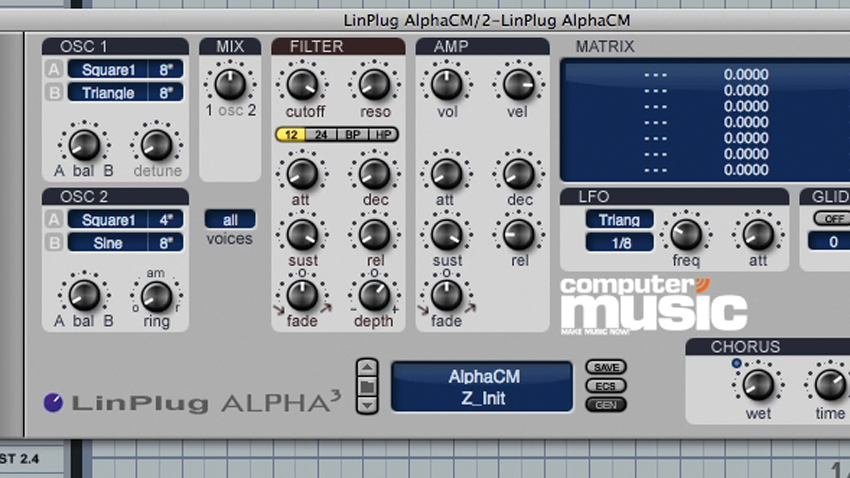
Task: Go to previous preset with up arrow
Action: (x=367, y=367)
